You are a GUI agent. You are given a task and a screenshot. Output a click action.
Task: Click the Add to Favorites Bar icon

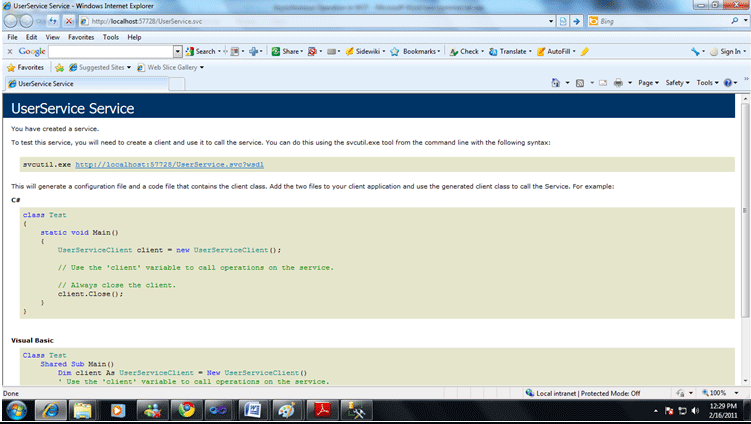59,68
